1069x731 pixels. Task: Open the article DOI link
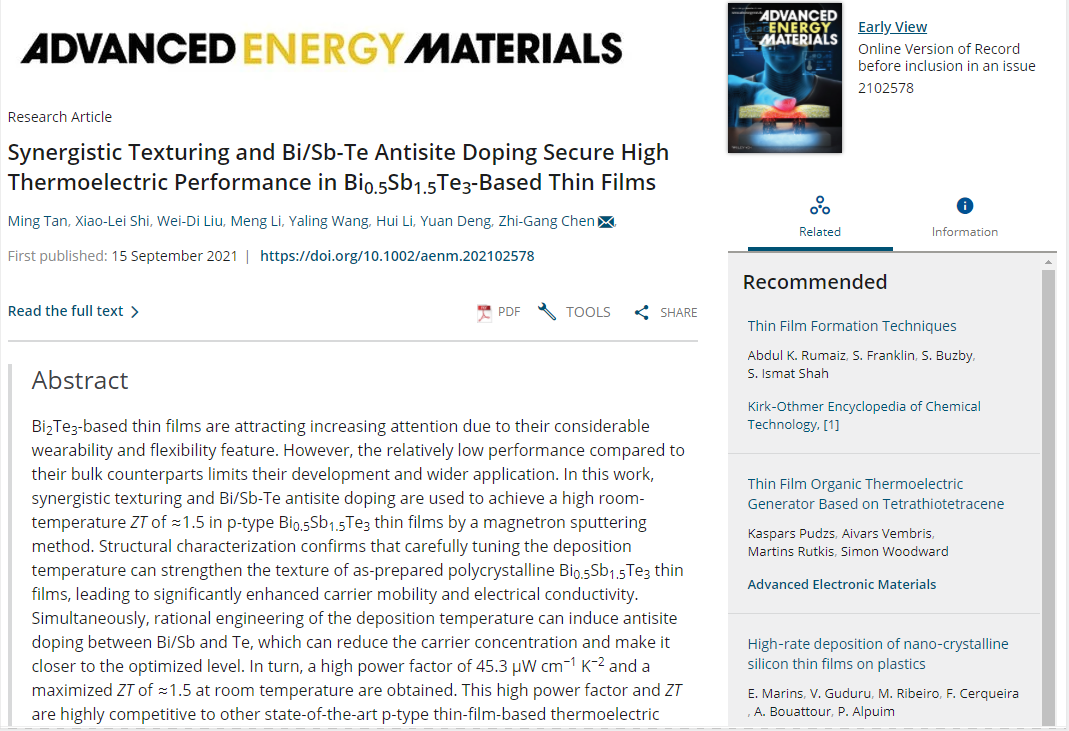[397, 256]
